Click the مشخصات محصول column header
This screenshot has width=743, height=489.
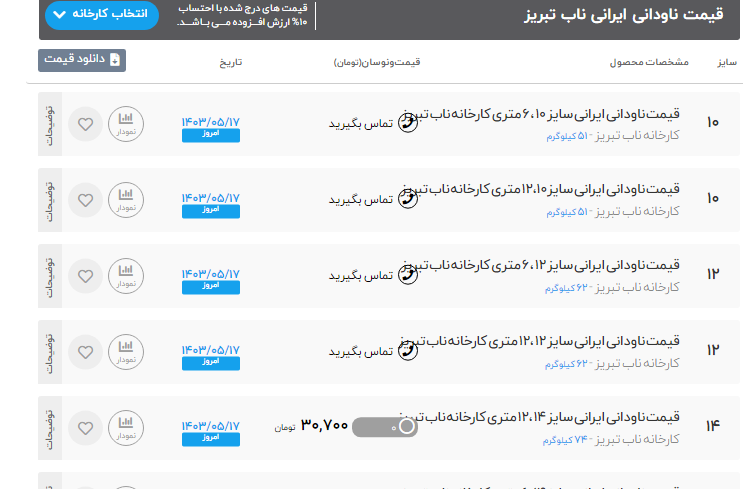[x=649, y=62]
